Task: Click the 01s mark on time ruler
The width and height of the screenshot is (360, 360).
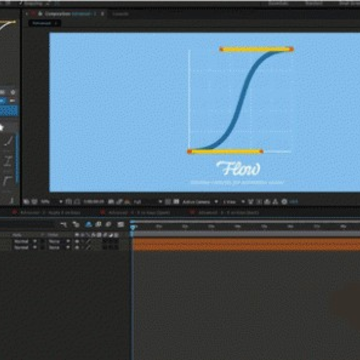Action: coord(159,227)
